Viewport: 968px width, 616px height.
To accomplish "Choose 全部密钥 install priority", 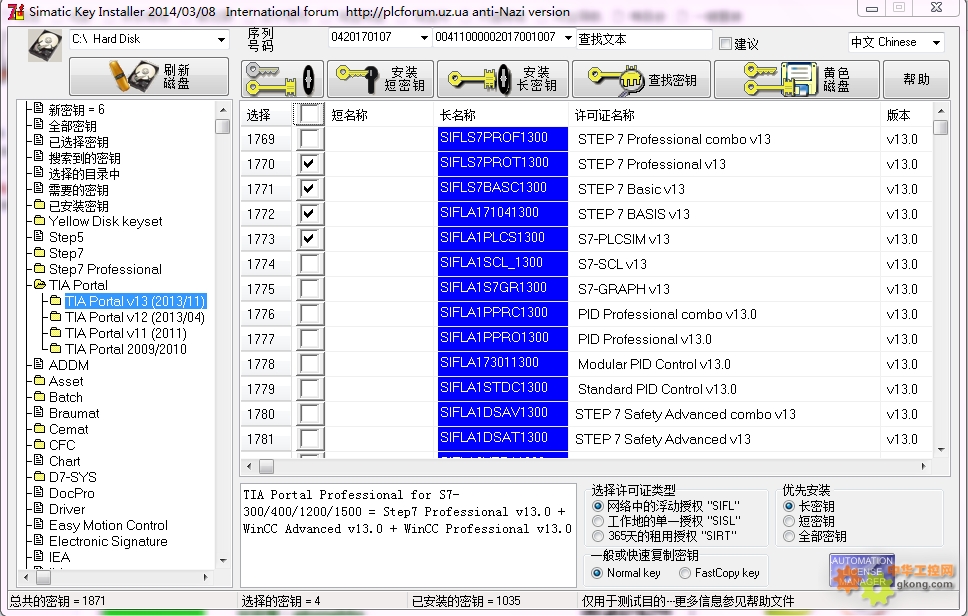I will point(788,536).
